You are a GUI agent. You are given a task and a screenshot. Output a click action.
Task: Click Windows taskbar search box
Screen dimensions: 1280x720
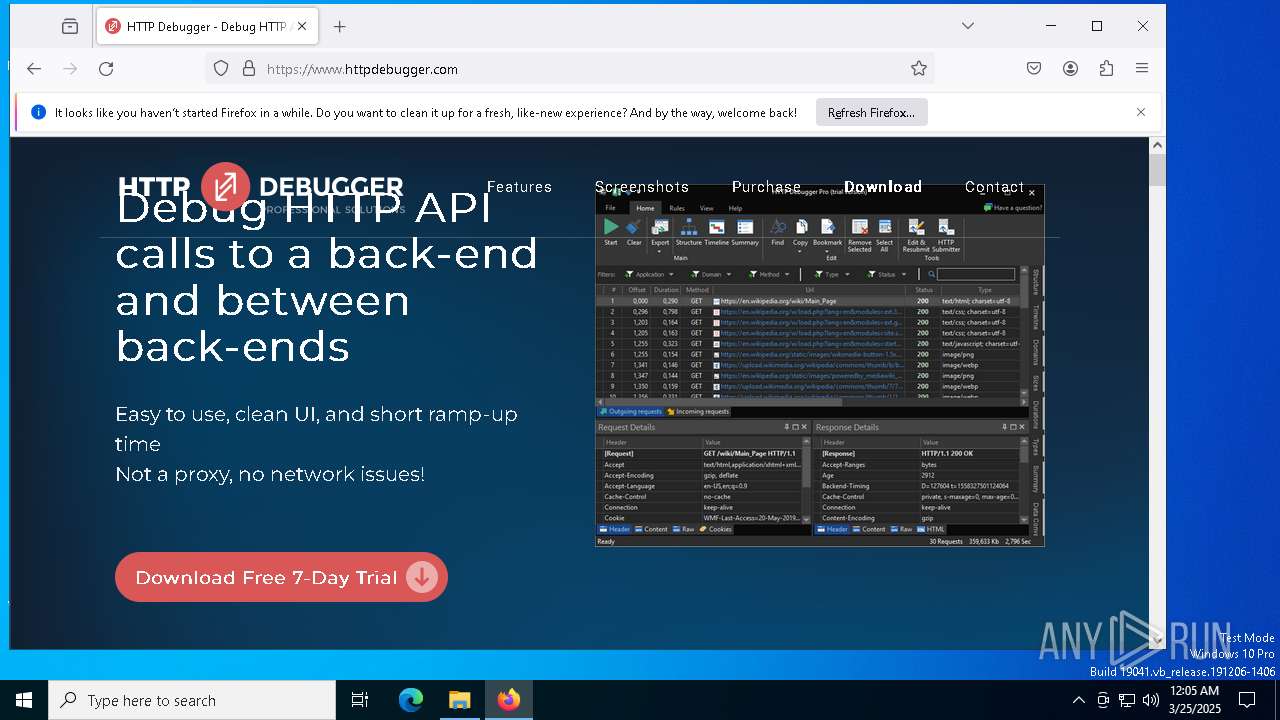(192, 700)
